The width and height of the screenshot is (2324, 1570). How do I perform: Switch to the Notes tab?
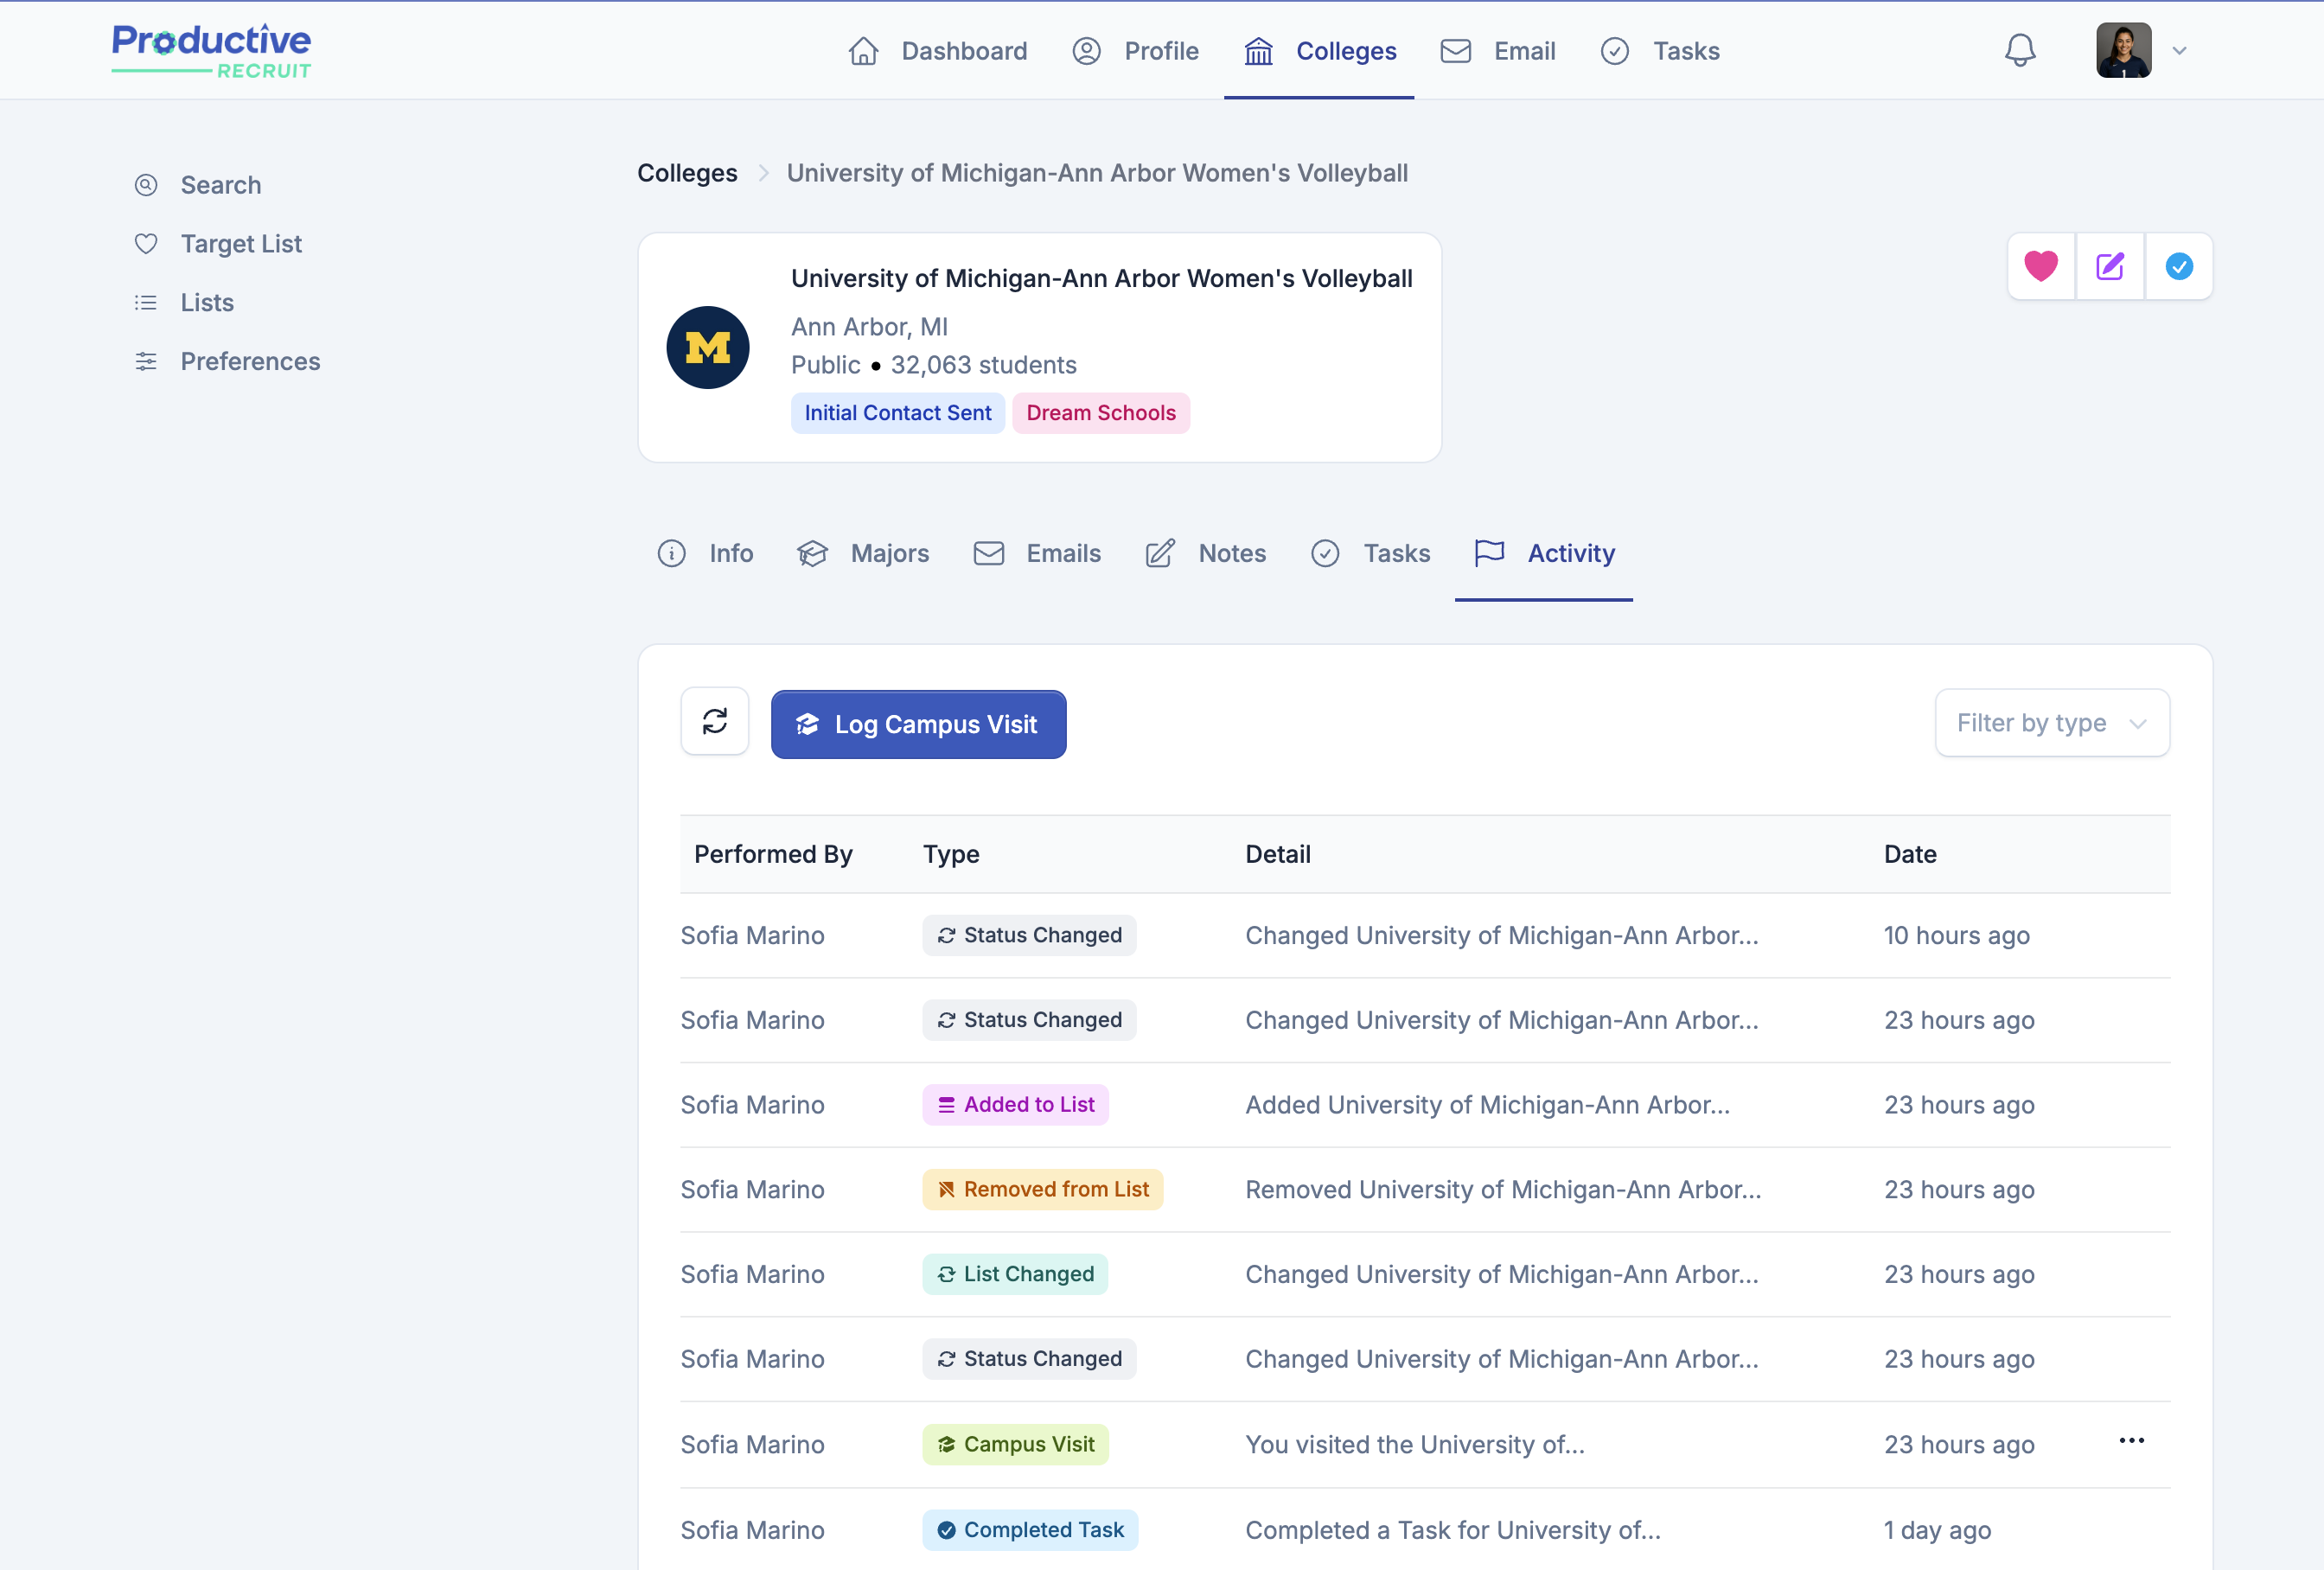point(1205,553)
